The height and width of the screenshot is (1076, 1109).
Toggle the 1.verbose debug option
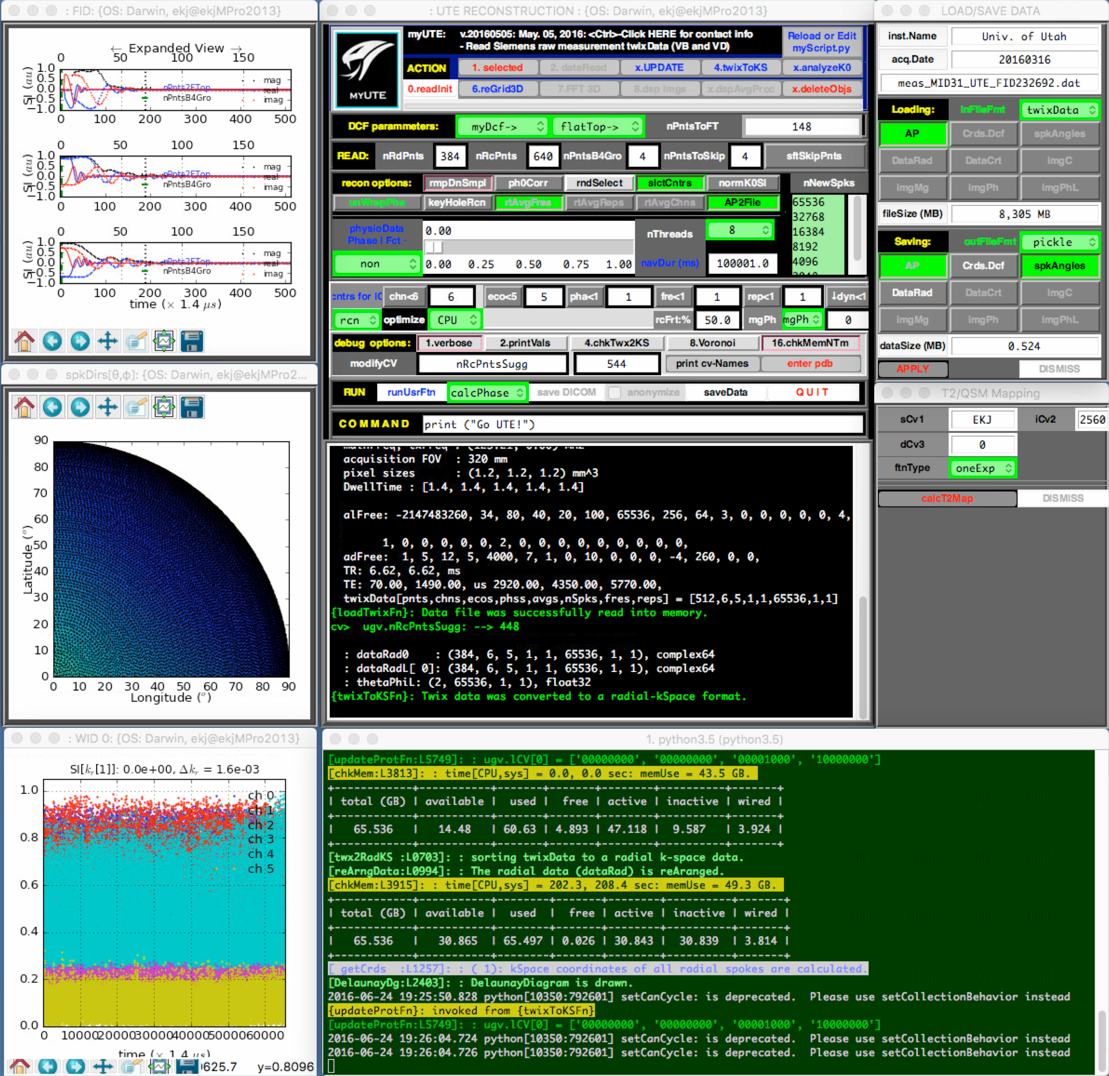click(447, 343)
